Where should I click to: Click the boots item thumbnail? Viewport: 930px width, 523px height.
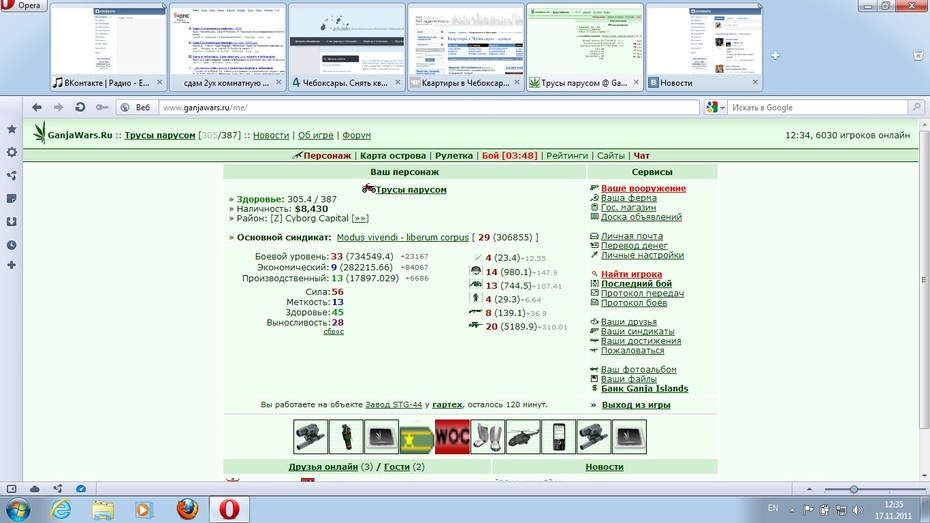coord(488,437)
